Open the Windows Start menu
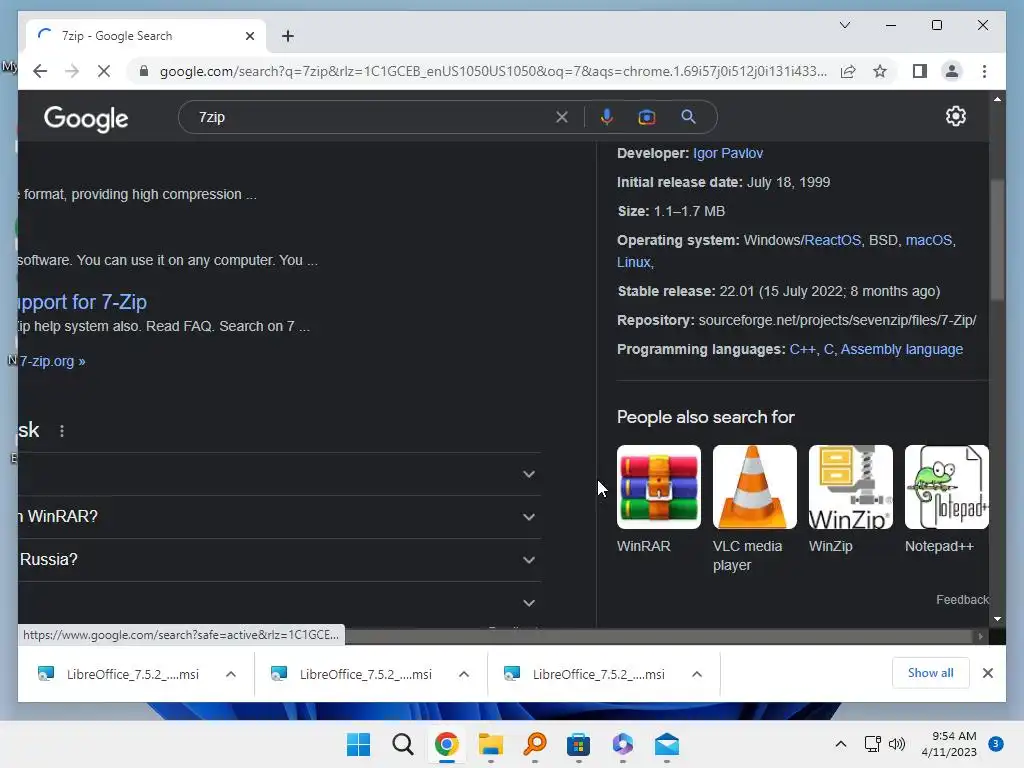 pyautogui.click(x=359, y=744)
